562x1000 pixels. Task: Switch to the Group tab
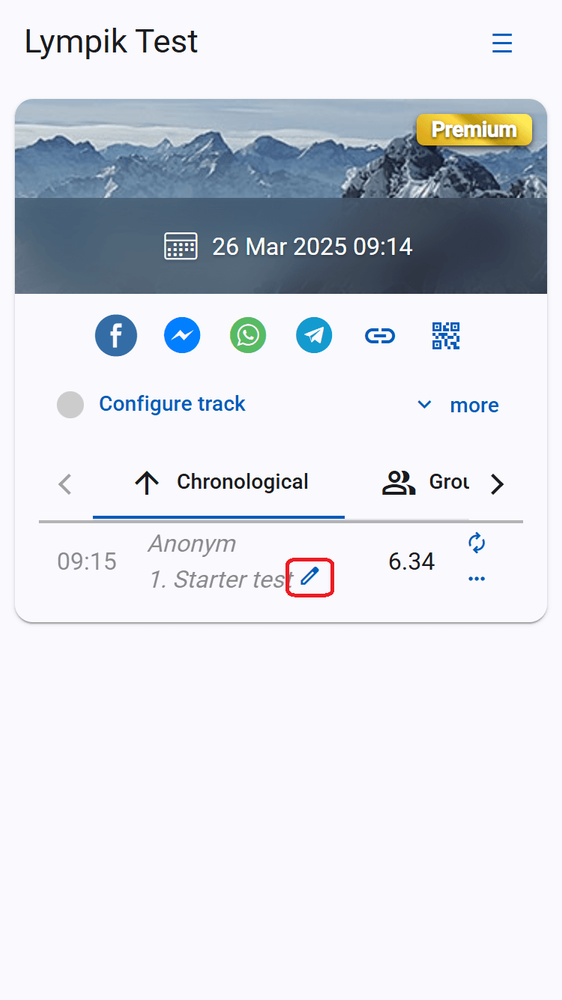coord(425,483)
